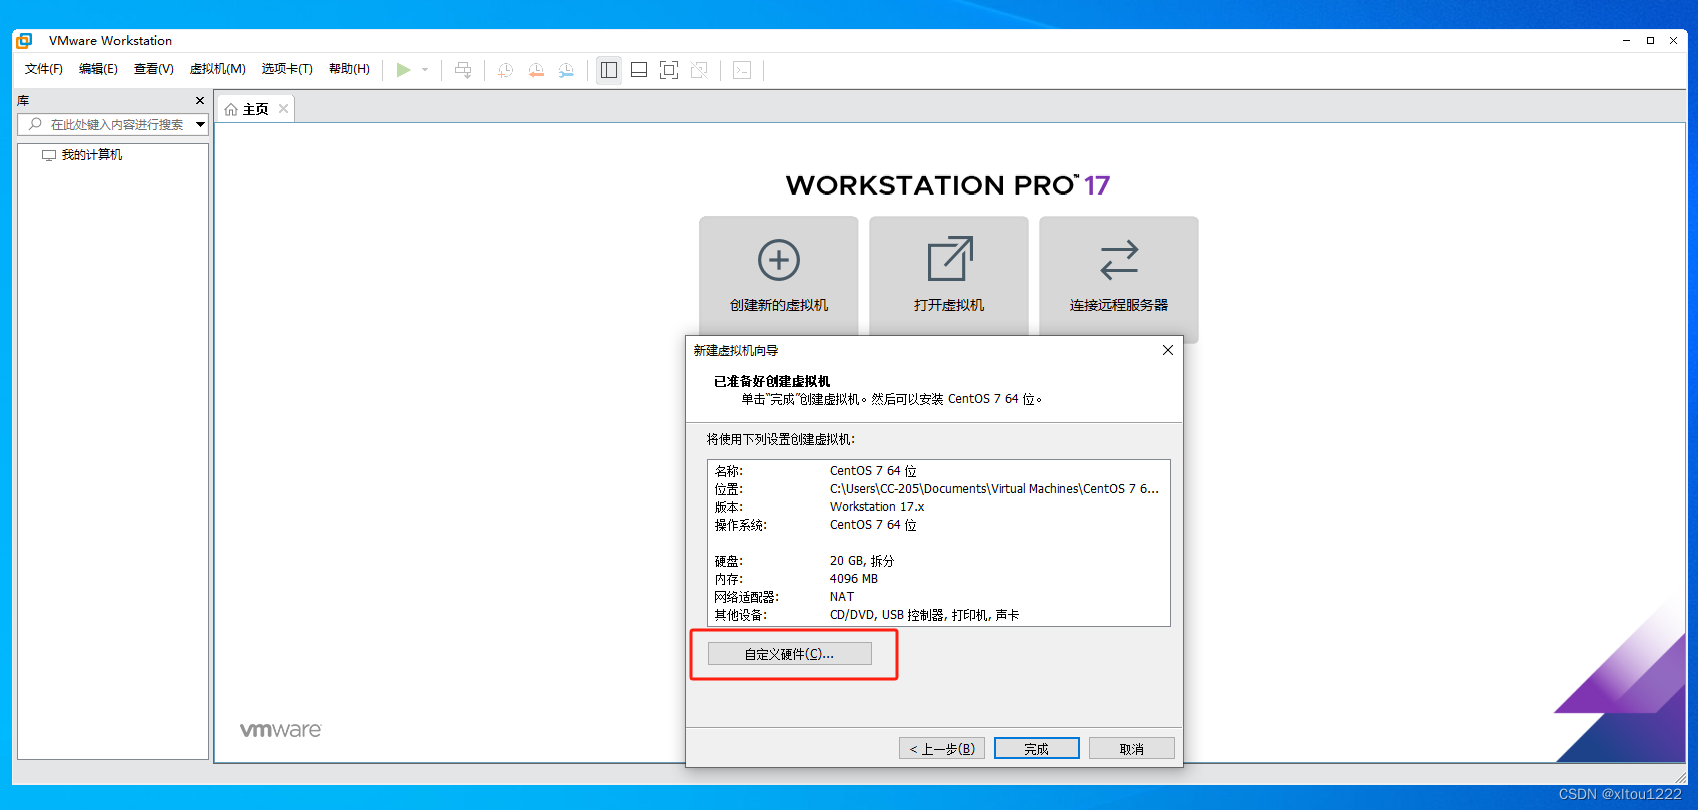Open the 文件(F) menu

[44, 69]
